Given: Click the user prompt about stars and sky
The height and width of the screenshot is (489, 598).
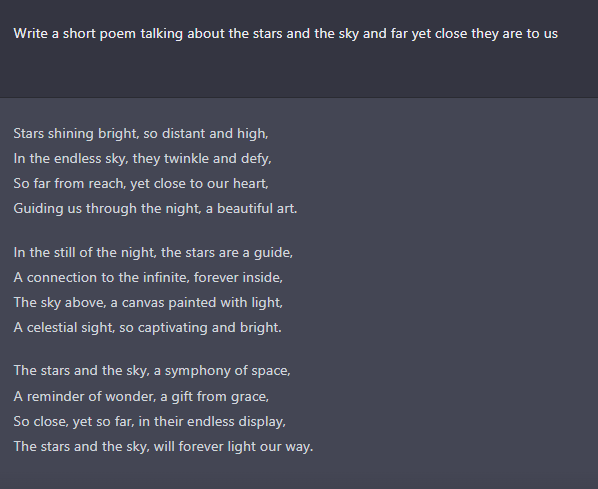Looking at the screenshot, I should (x=286, y=34).
